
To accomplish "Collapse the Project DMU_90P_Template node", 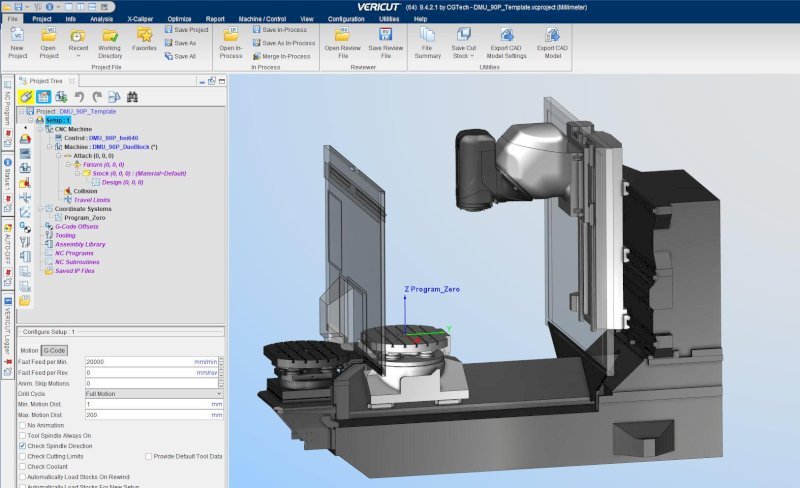I will 21,111.
